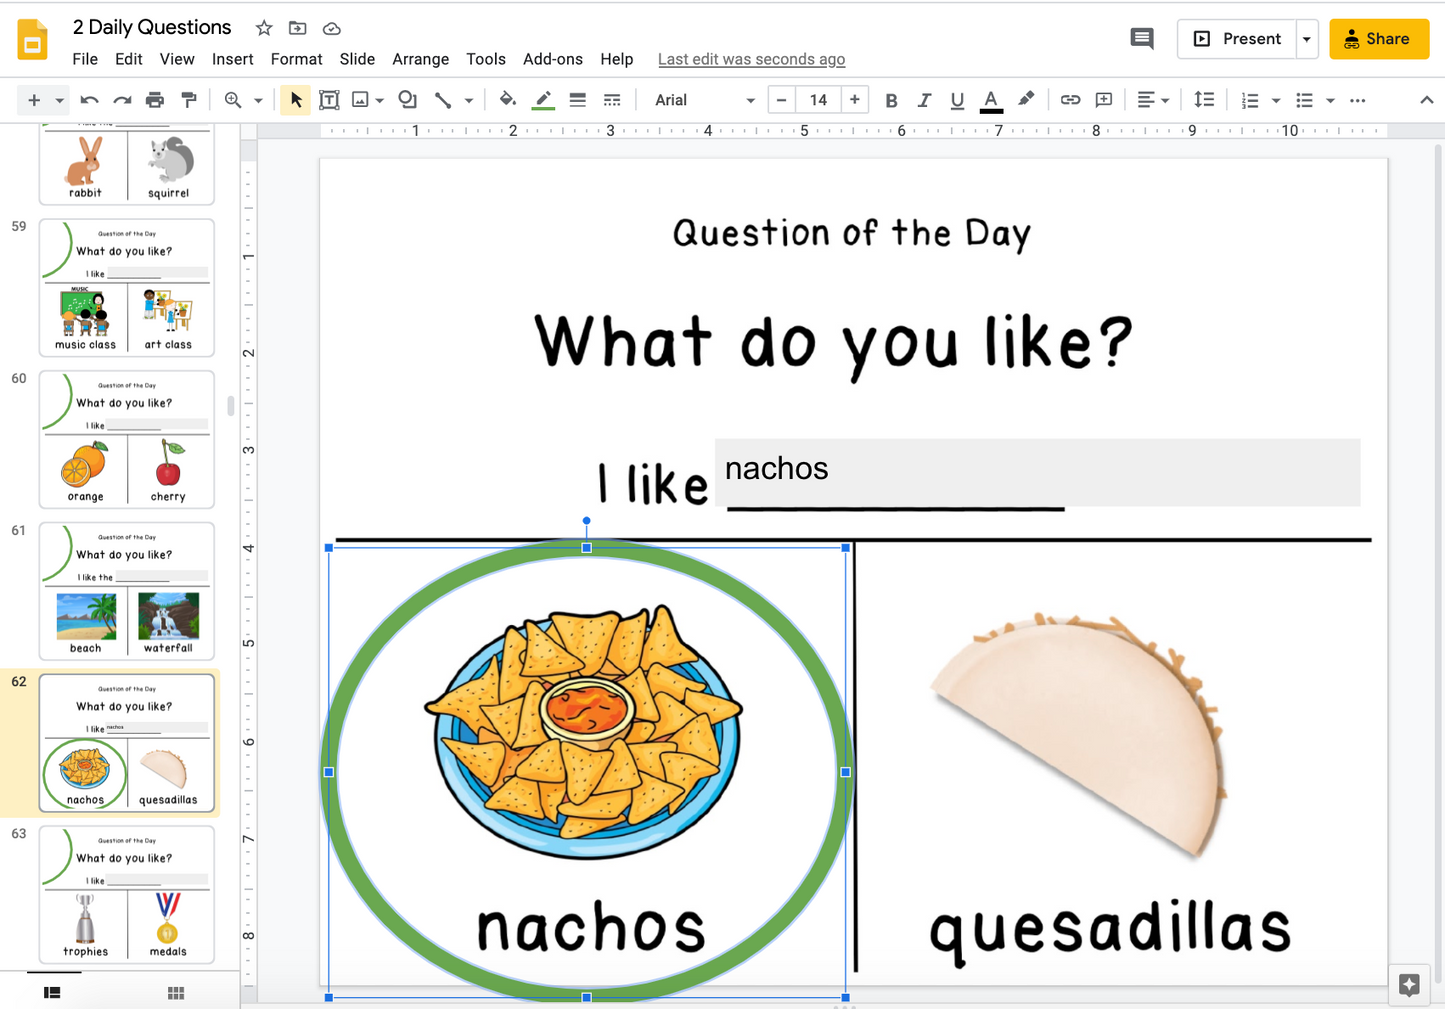Open comment history

tap(1141, 38)
